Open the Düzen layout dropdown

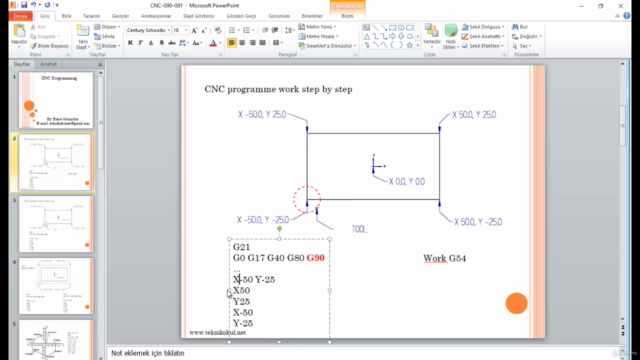(x=107, y=27)
